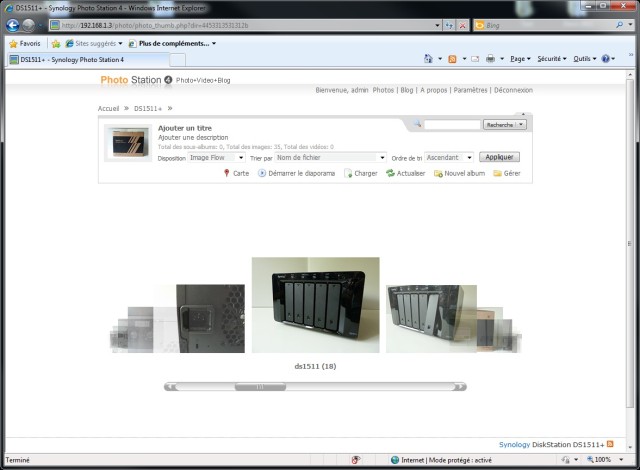Click the album search text field

click(x=452, y=124)
